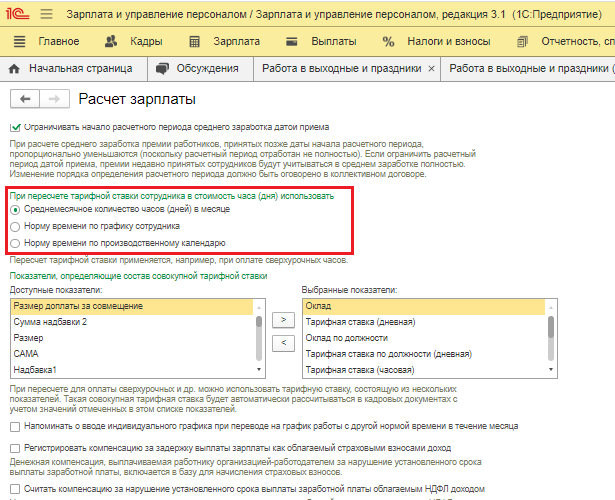The height and width of the screenshot is (500, 615).
Task: Click the Кадры people icon
Action: point(111,41)
